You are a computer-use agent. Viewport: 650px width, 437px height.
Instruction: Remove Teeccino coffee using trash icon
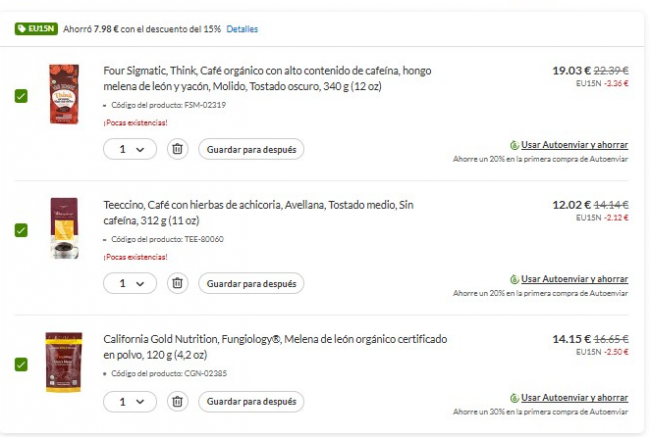coord(177,283)
